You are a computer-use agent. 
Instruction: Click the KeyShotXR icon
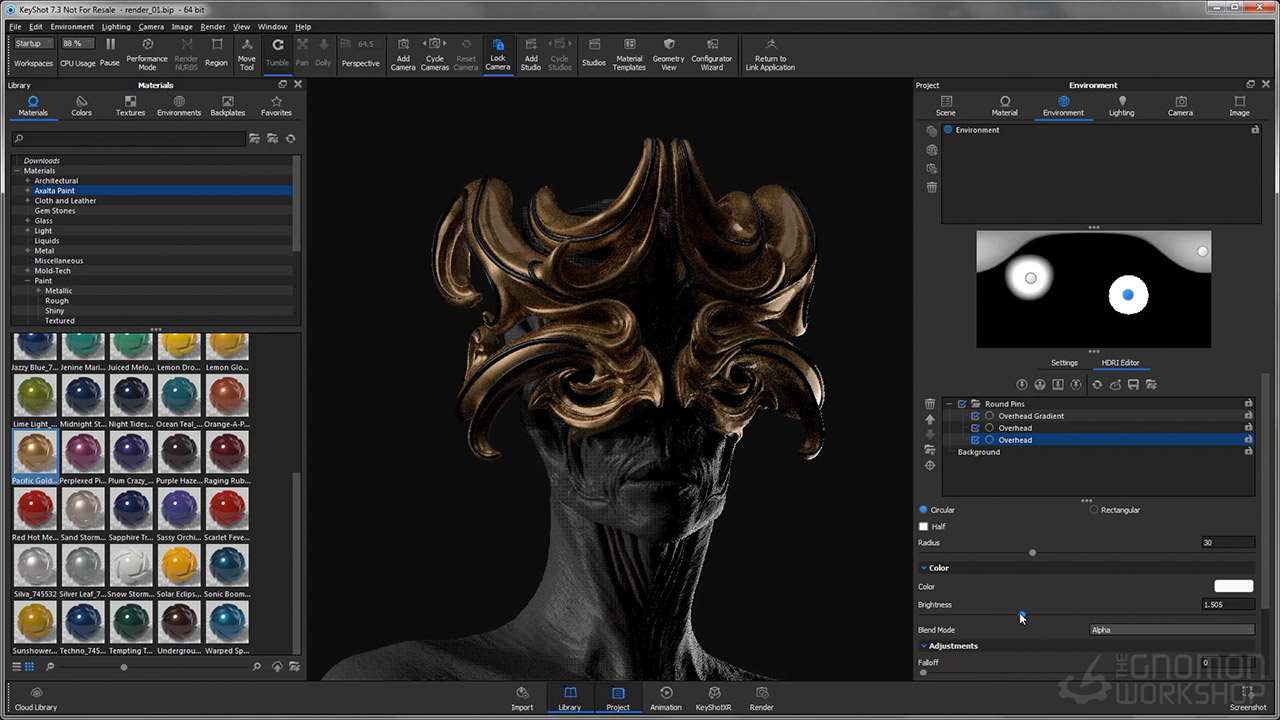point(714,697)
